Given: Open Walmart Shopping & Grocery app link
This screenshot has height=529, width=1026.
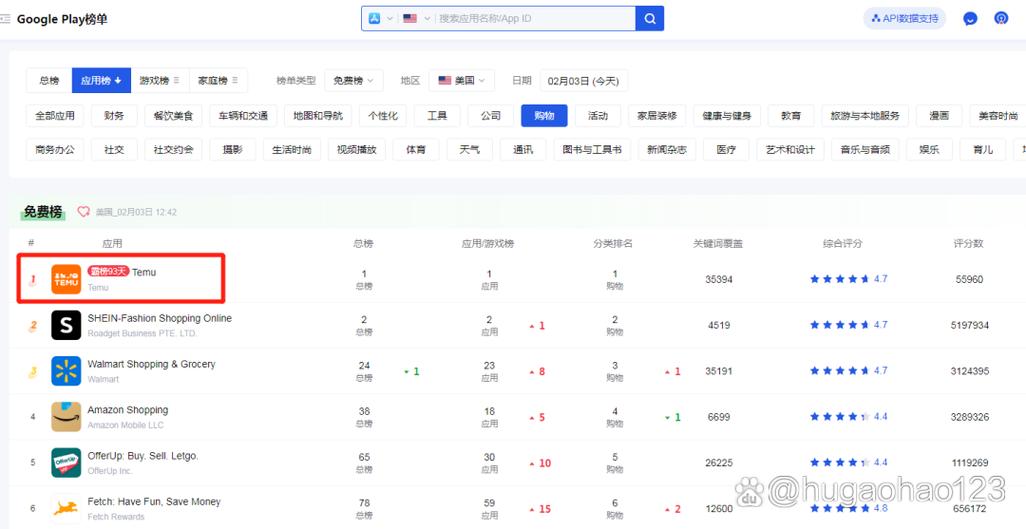Looking at the screenshot, I should [151, 364].
